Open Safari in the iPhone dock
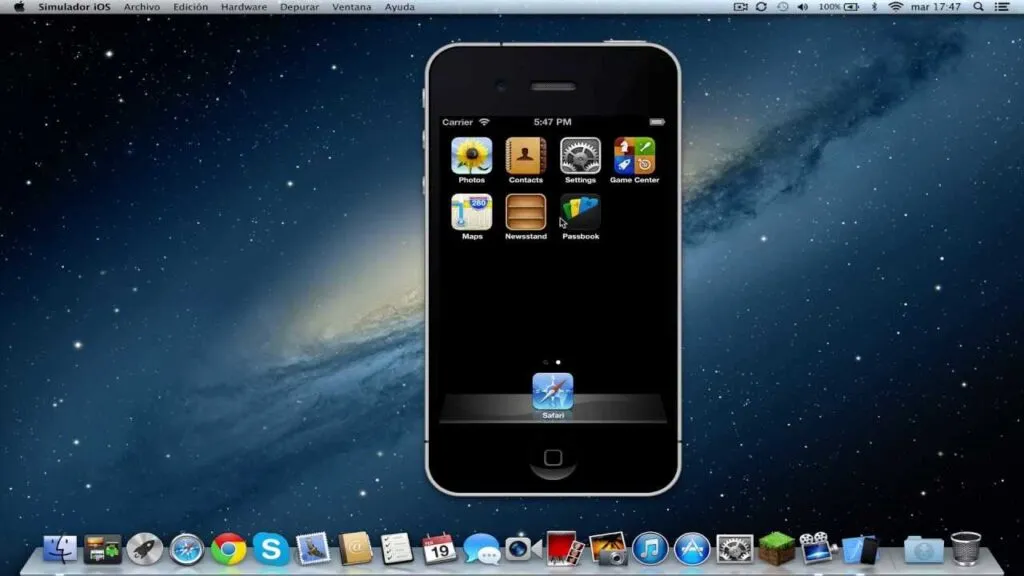This screenshot has width=1024, height=576. pos(552,392)
